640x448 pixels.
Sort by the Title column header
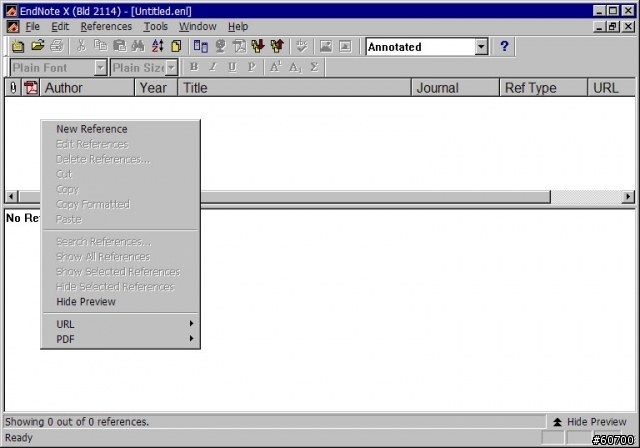click(x=294, y=88)
